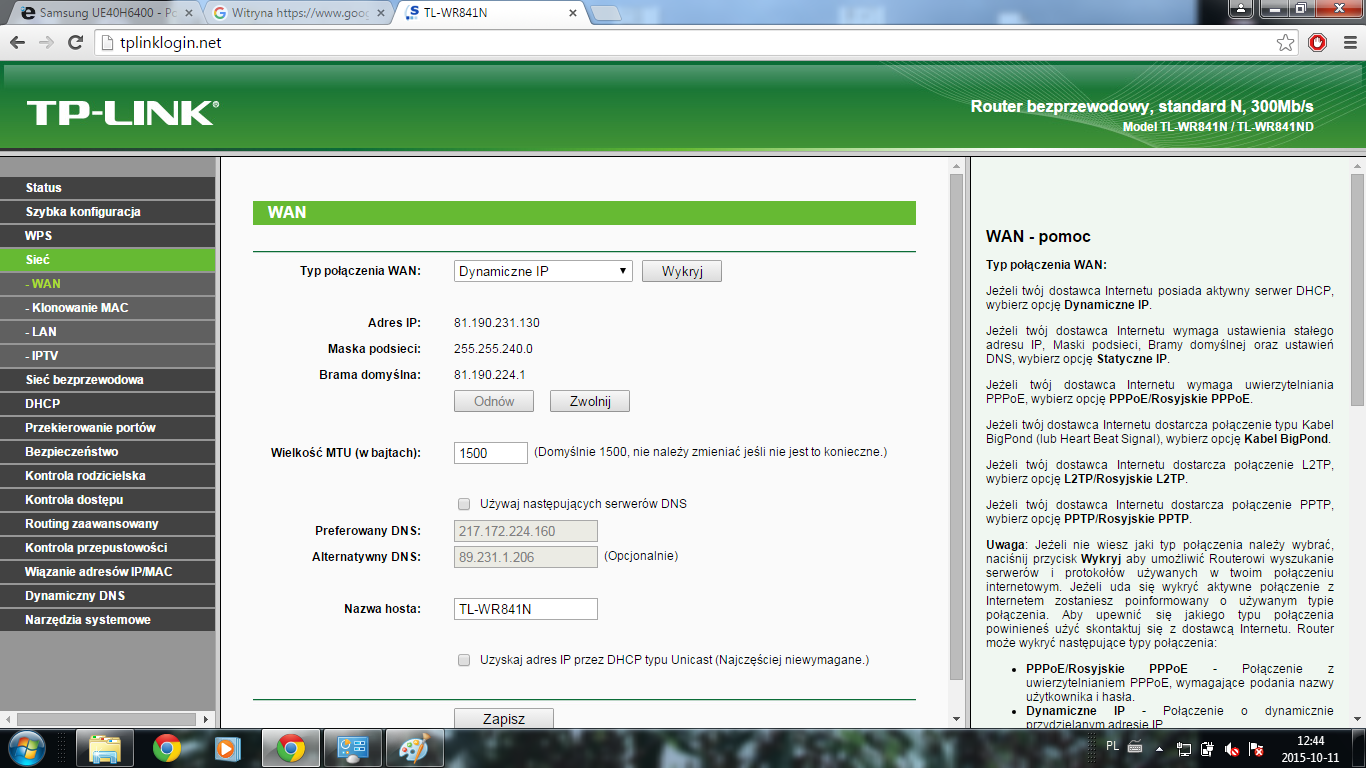1366x768 pixels.
Task: Click the muted volume tray icon
Action: click(1232, 748)
